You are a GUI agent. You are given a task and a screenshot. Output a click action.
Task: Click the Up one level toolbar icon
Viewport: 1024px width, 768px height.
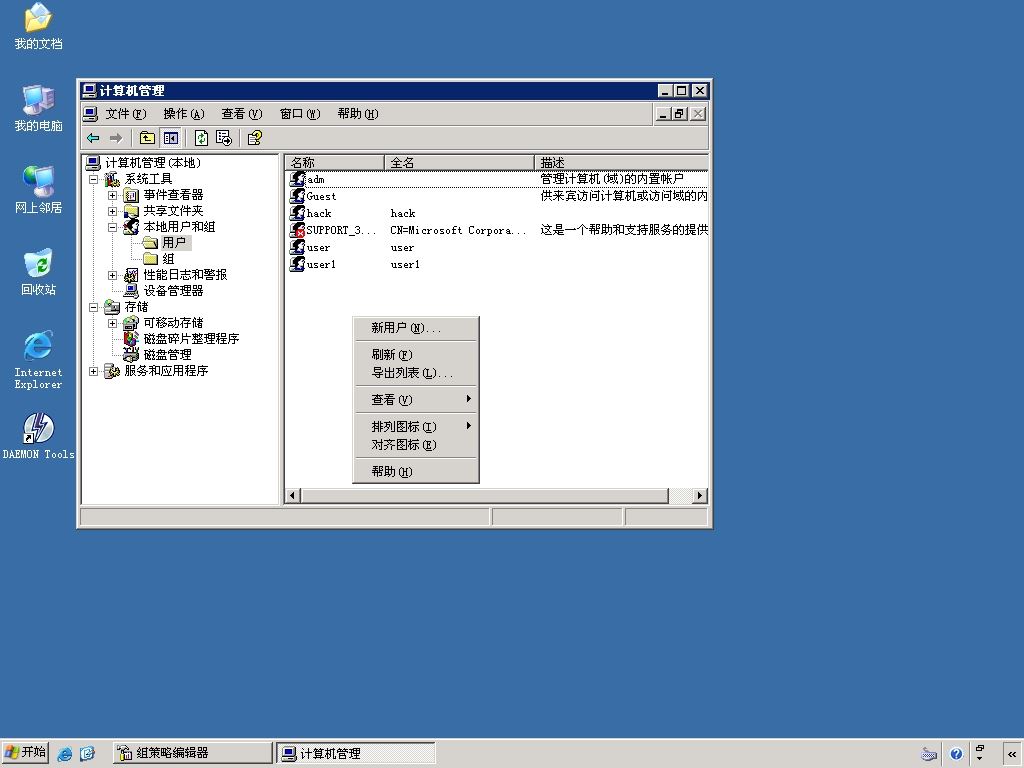coord(147,138)
